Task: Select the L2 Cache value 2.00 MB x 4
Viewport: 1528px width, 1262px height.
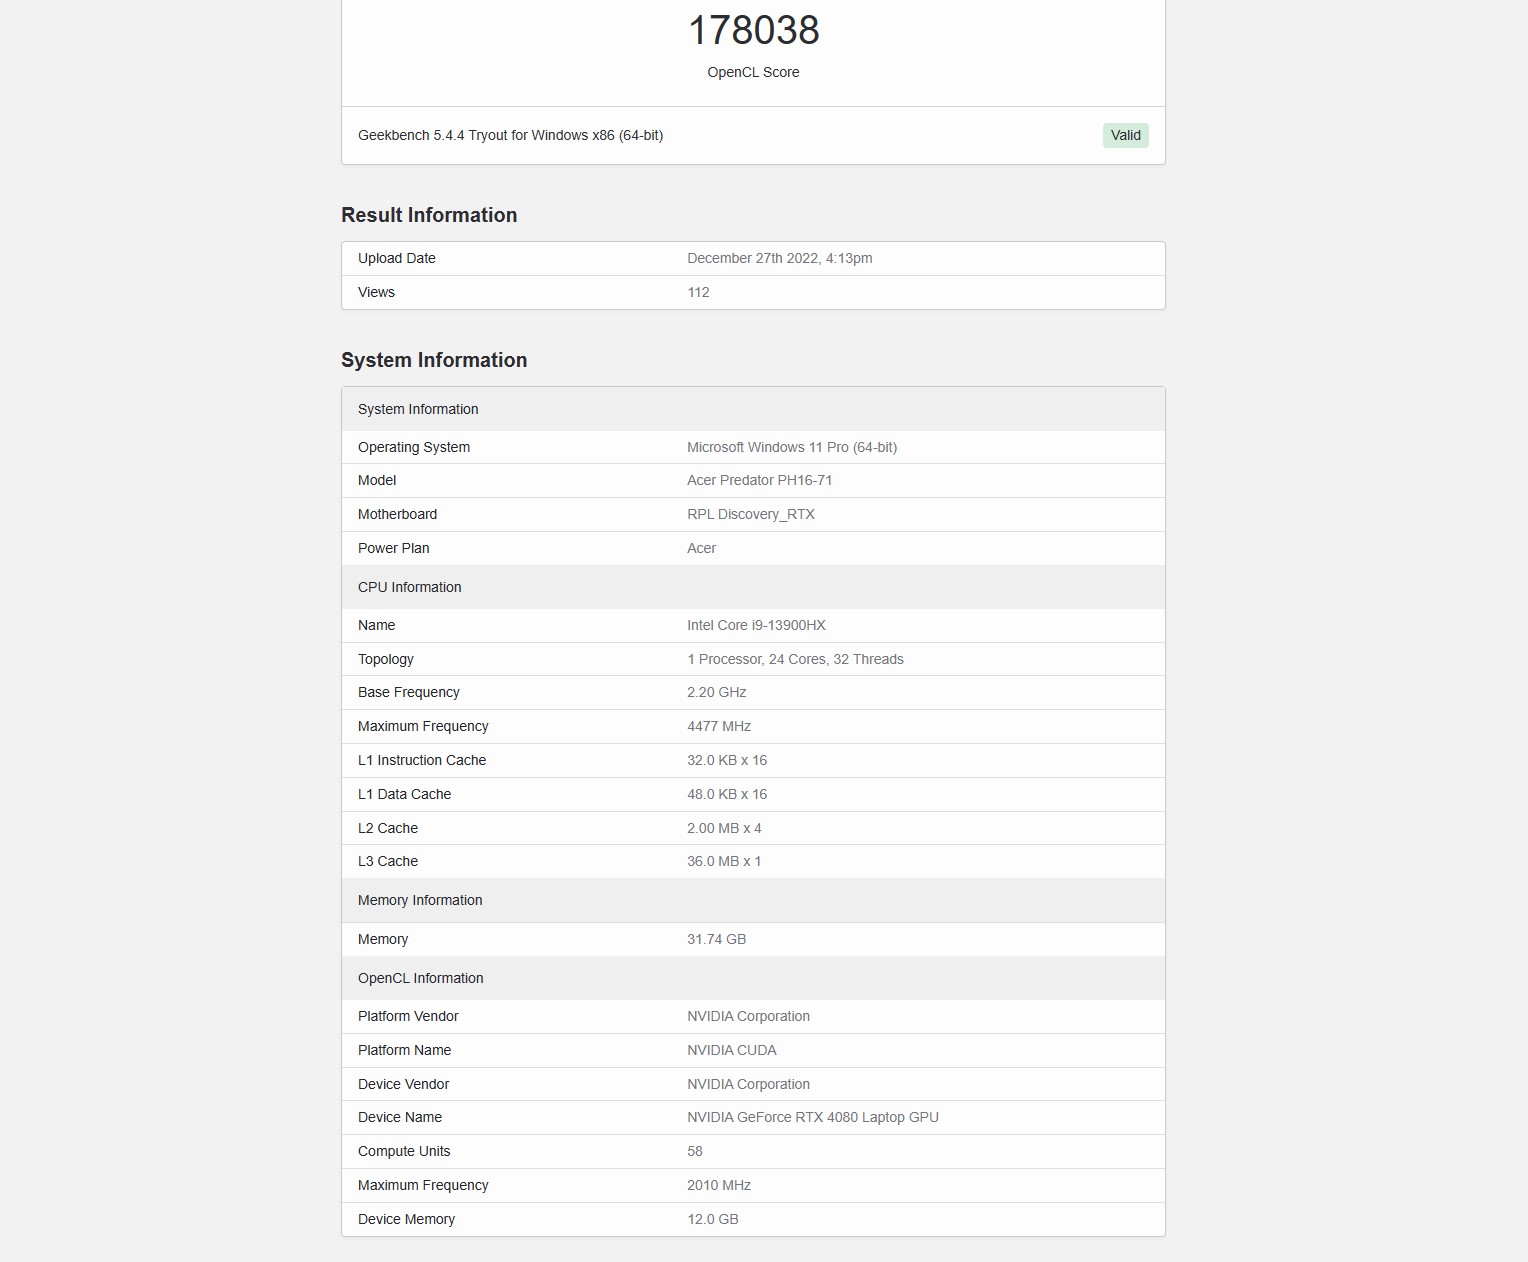Action: pos(724,828)
